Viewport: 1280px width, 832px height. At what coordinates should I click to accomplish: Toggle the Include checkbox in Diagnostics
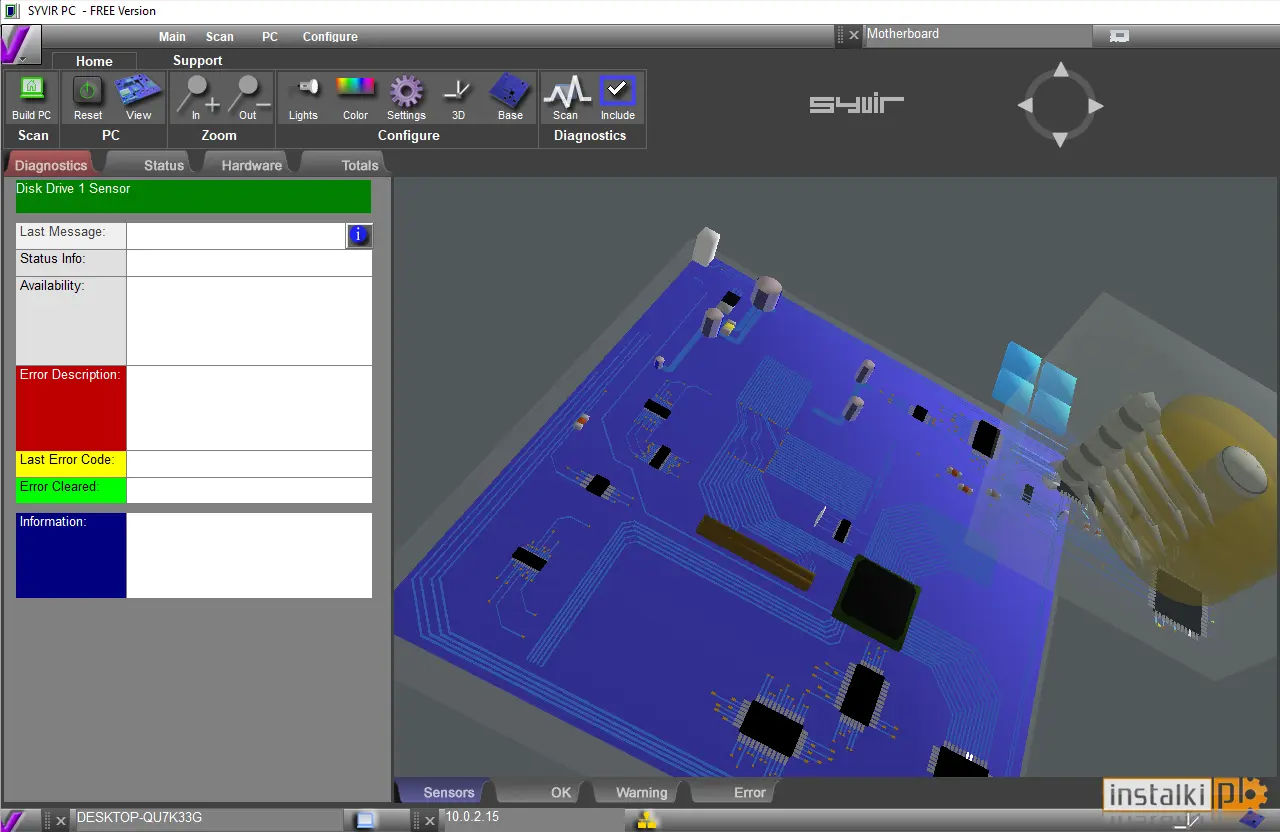(x=618, y=90)
